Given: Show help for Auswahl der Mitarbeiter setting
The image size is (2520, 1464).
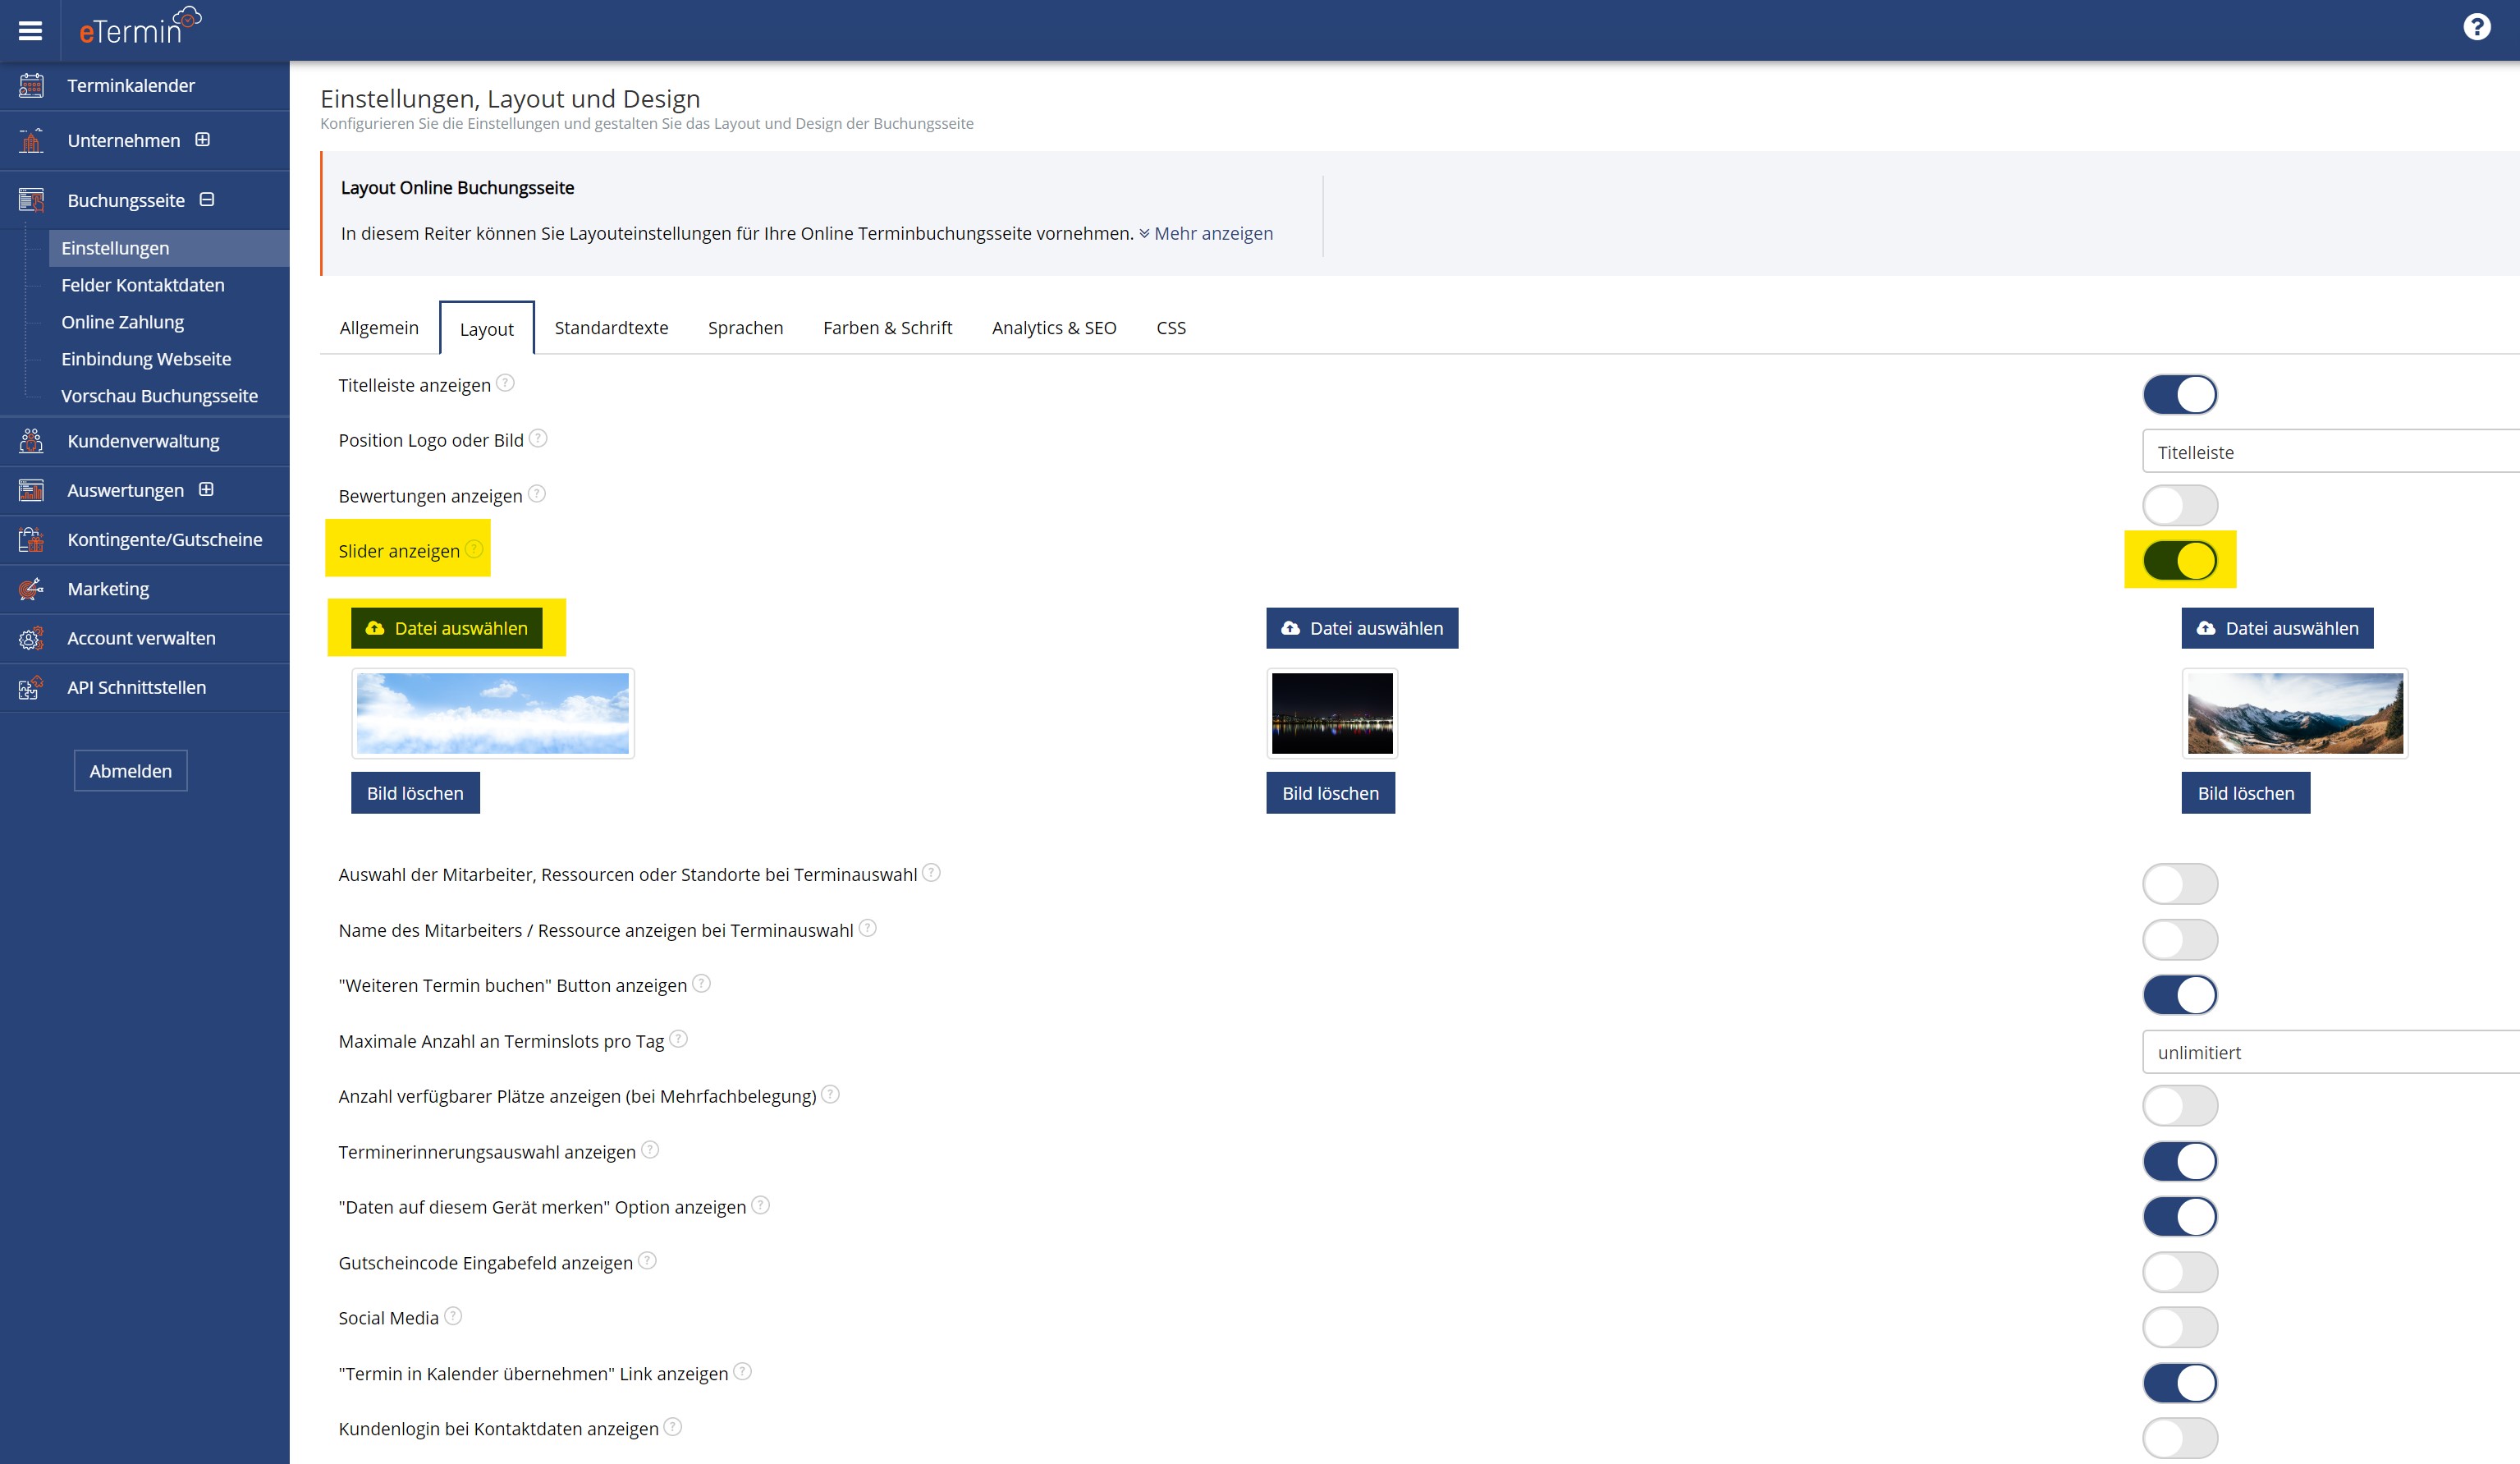Looking at the screenshot, I should pyautogui.click(x=931, y=873).
